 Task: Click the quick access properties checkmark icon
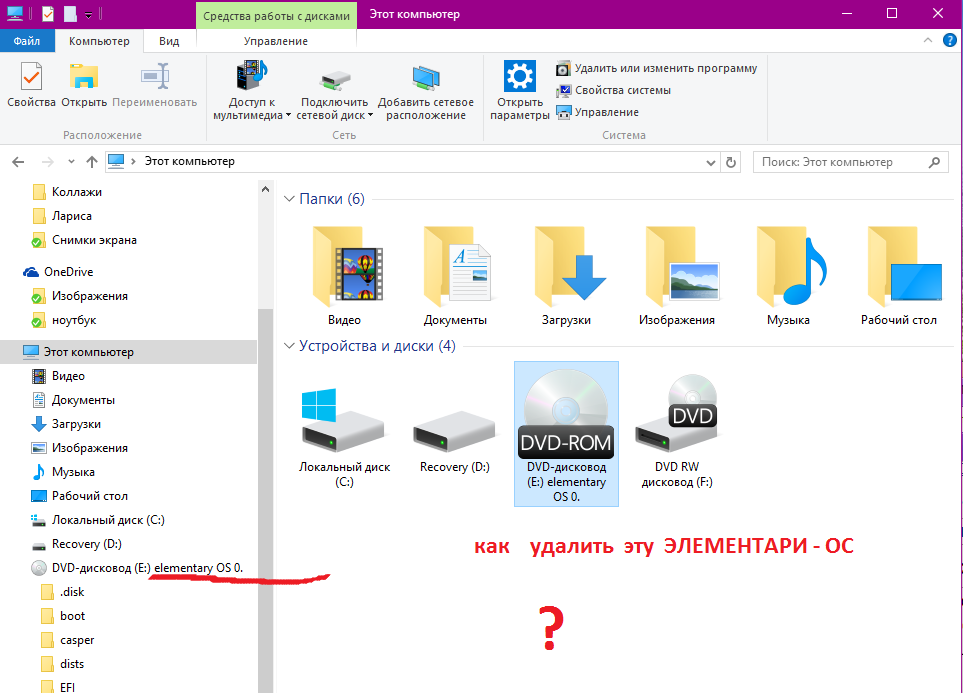(47, 14)
